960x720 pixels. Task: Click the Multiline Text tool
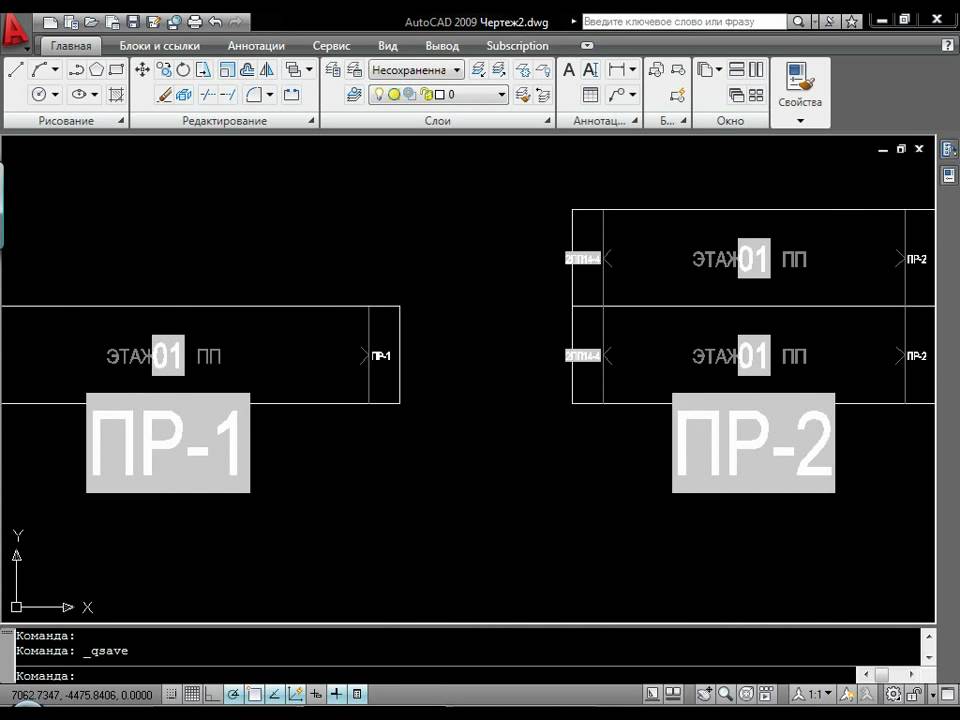pyautogui.click(x=569, y=70)
